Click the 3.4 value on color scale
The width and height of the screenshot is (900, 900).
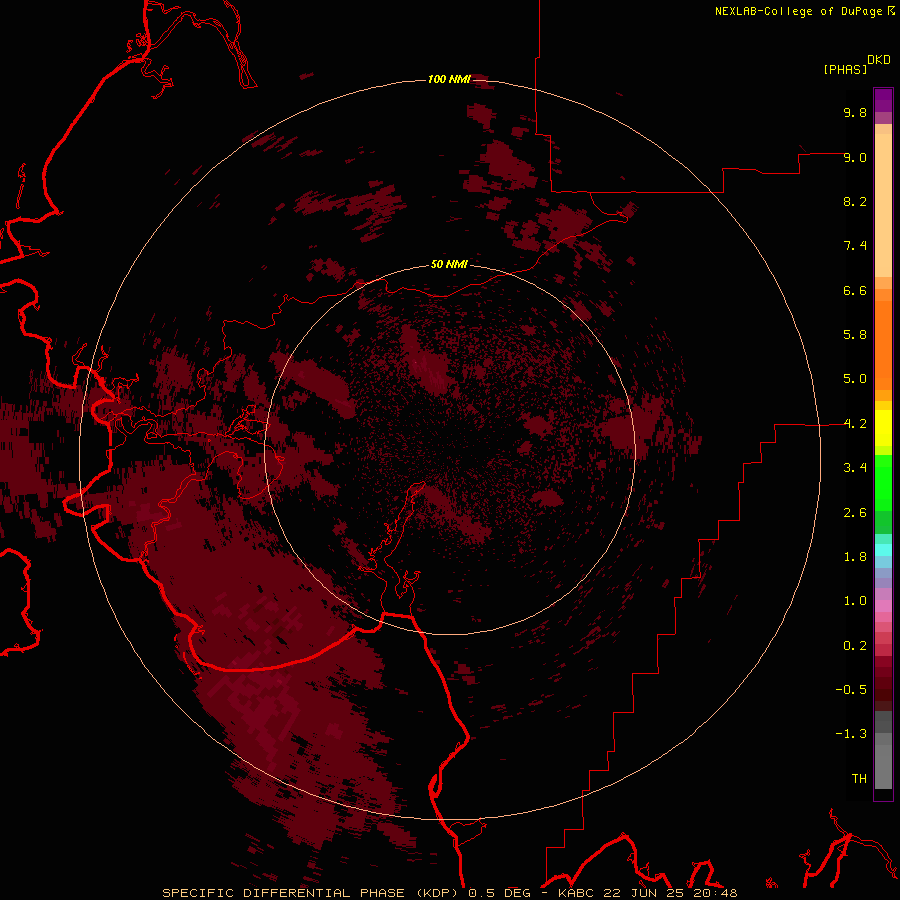[855, 468]
